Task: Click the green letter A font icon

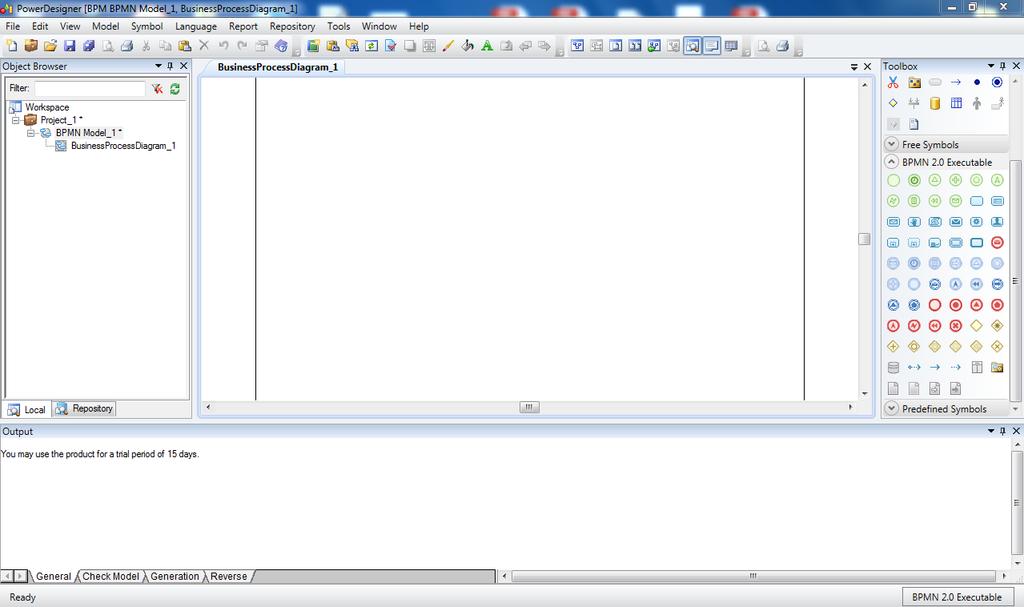Action: coord(487,46)
